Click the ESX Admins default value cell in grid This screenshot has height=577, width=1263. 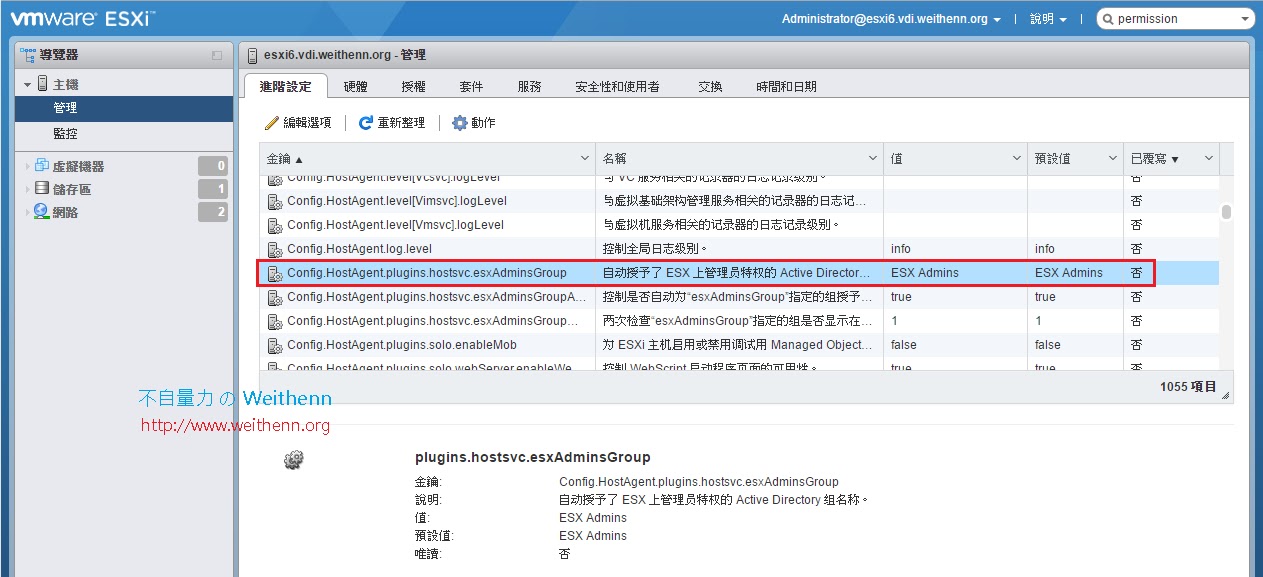point(1069,273)
